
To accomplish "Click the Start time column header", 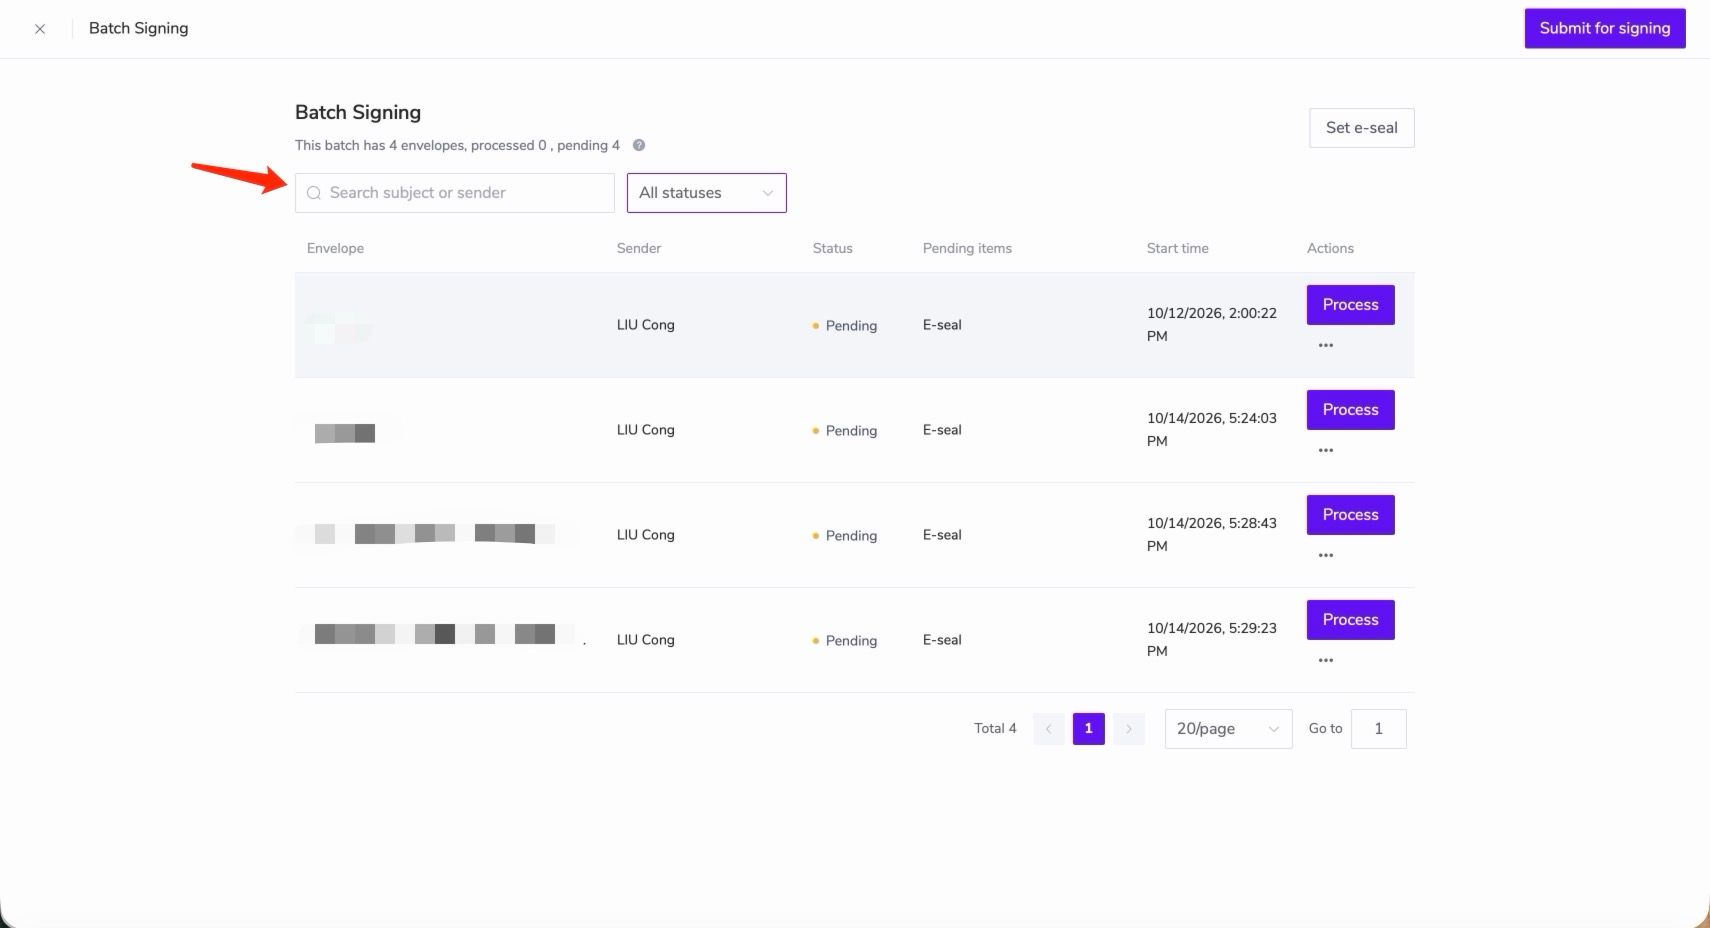I will [1178, 248].
